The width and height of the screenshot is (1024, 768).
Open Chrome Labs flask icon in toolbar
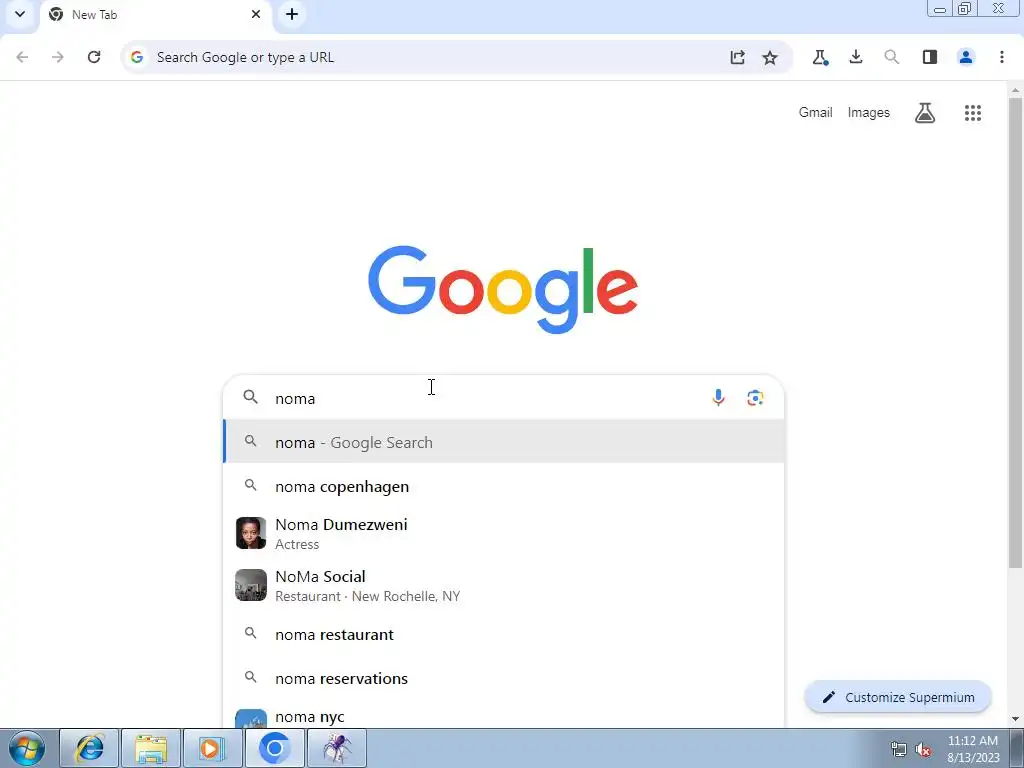tap(820, 57)
